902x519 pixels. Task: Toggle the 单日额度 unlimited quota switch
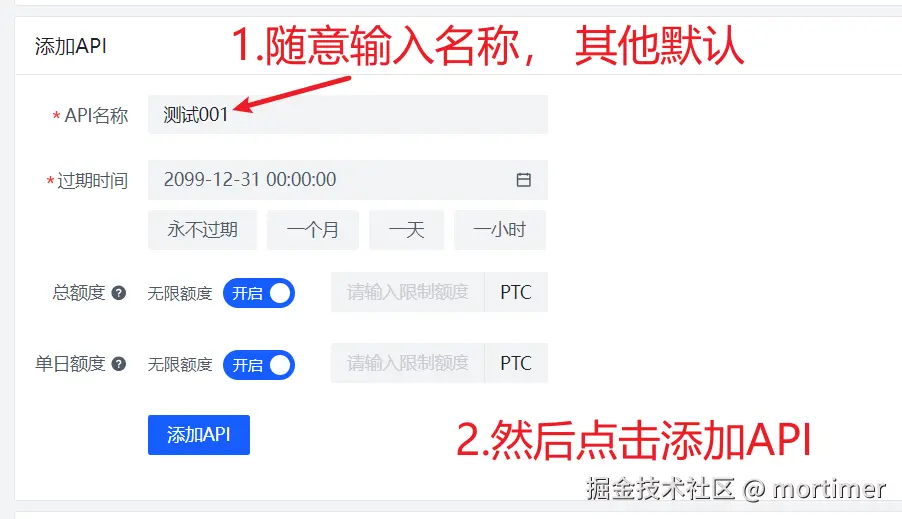(x=259, y=365)
